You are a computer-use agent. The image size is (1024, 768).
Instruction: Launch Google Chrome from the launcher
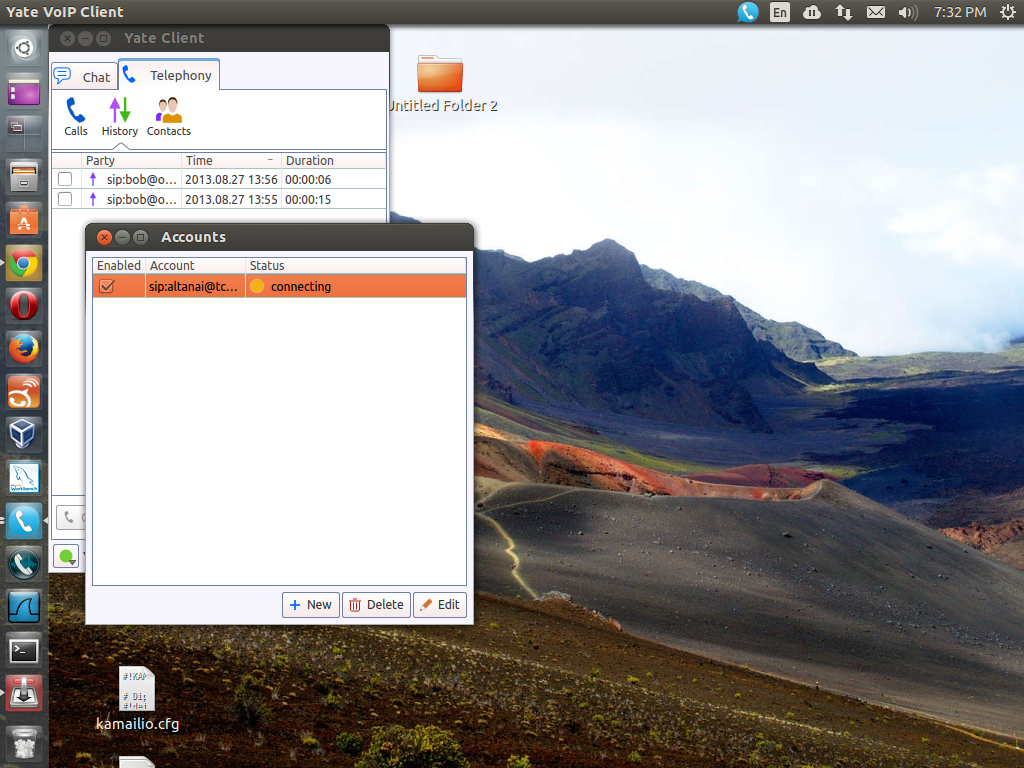pos(23,262)
